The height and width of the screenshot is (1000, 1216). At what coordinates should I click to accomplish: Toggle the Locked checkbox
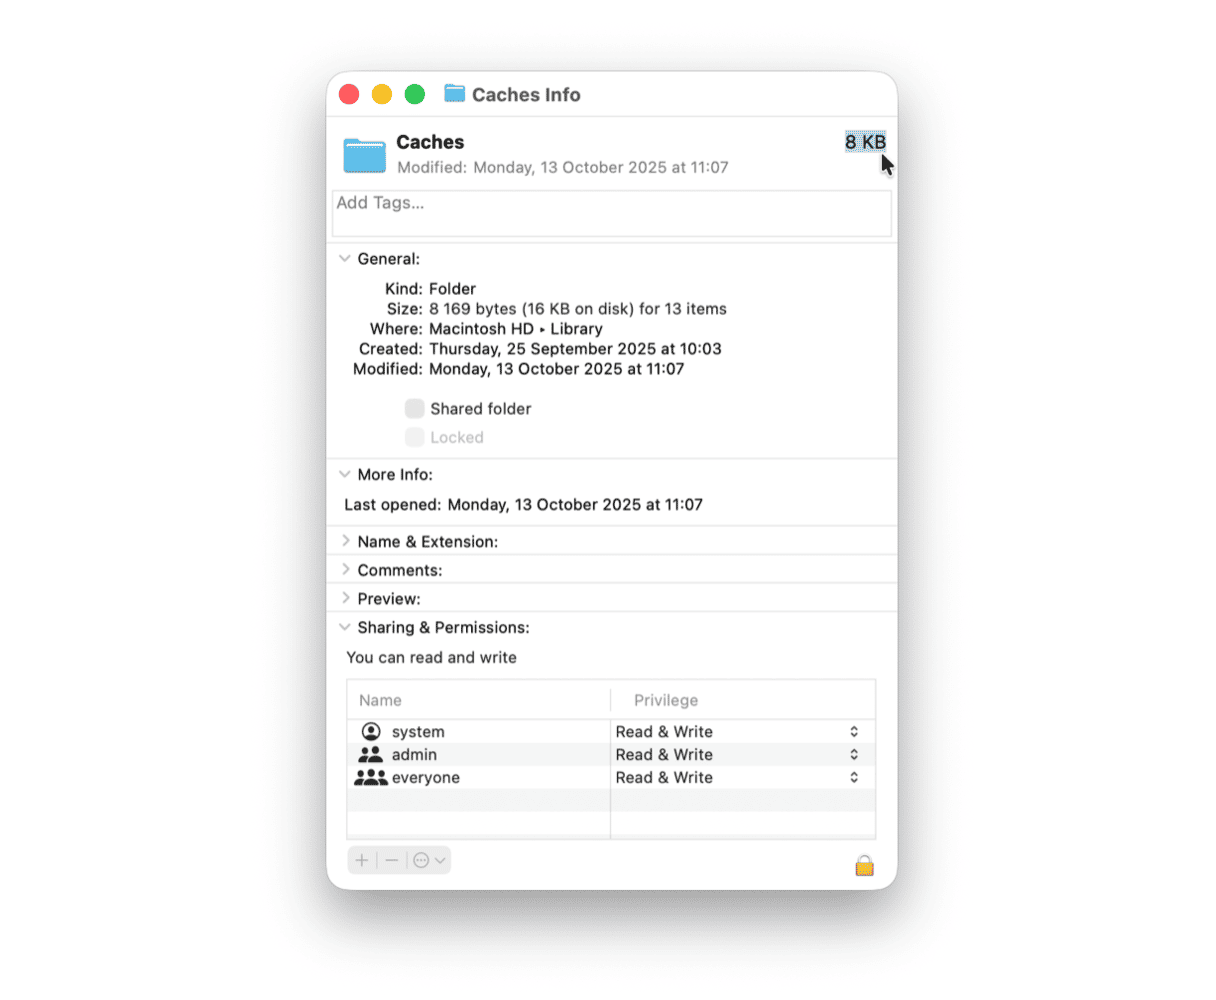414,438
